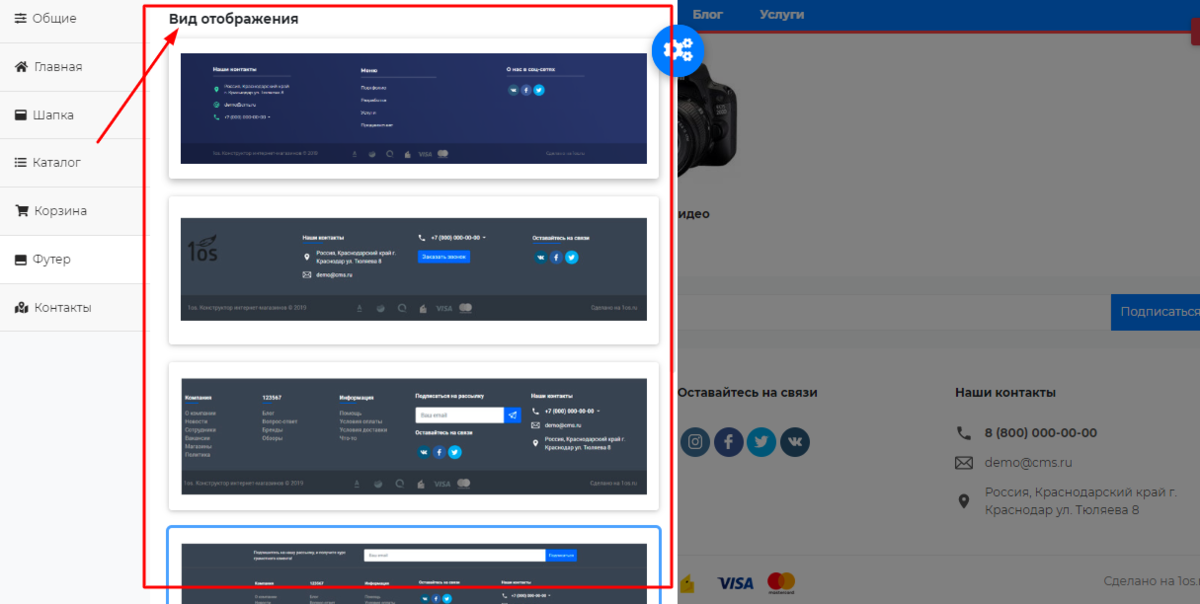Click the blue round gear settings button
Screen dimensions: 1200x604
(678, 50)
